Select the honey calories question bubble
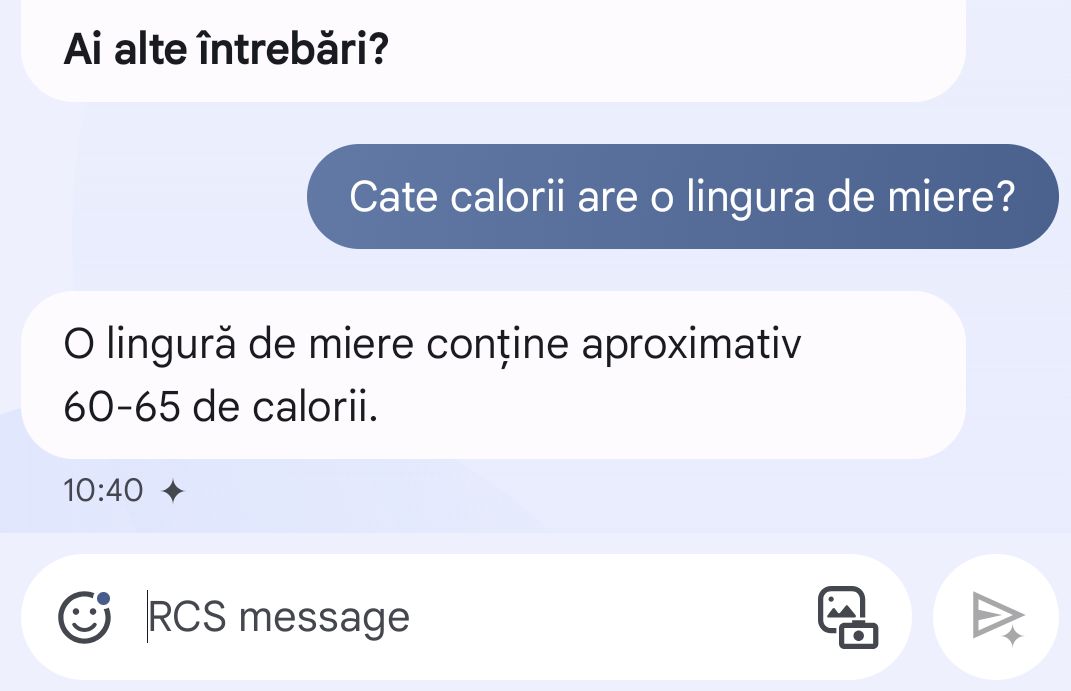This screenshot has width=1071, height=691. 682,197
